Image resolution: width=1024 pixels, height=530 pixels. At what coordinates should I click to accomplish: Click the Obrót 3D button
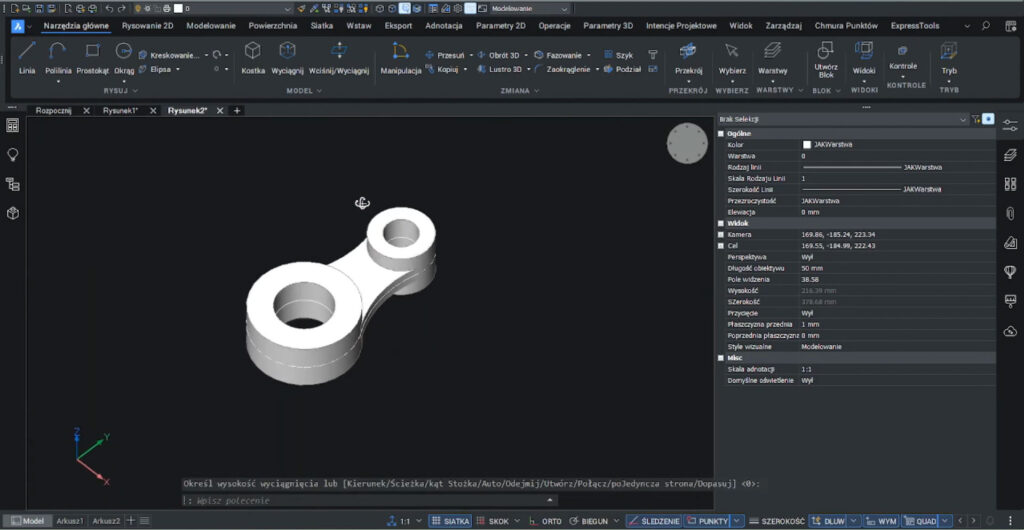click(x=499, y=55)
